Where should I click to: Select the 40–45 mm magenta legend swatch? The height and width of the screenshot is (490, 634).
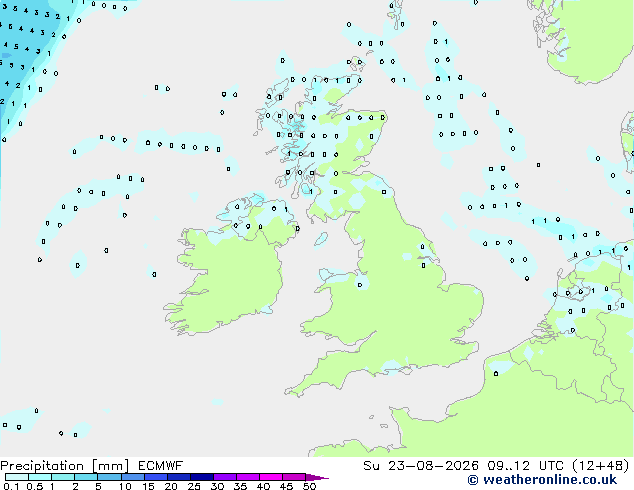(x=271, y=477)
